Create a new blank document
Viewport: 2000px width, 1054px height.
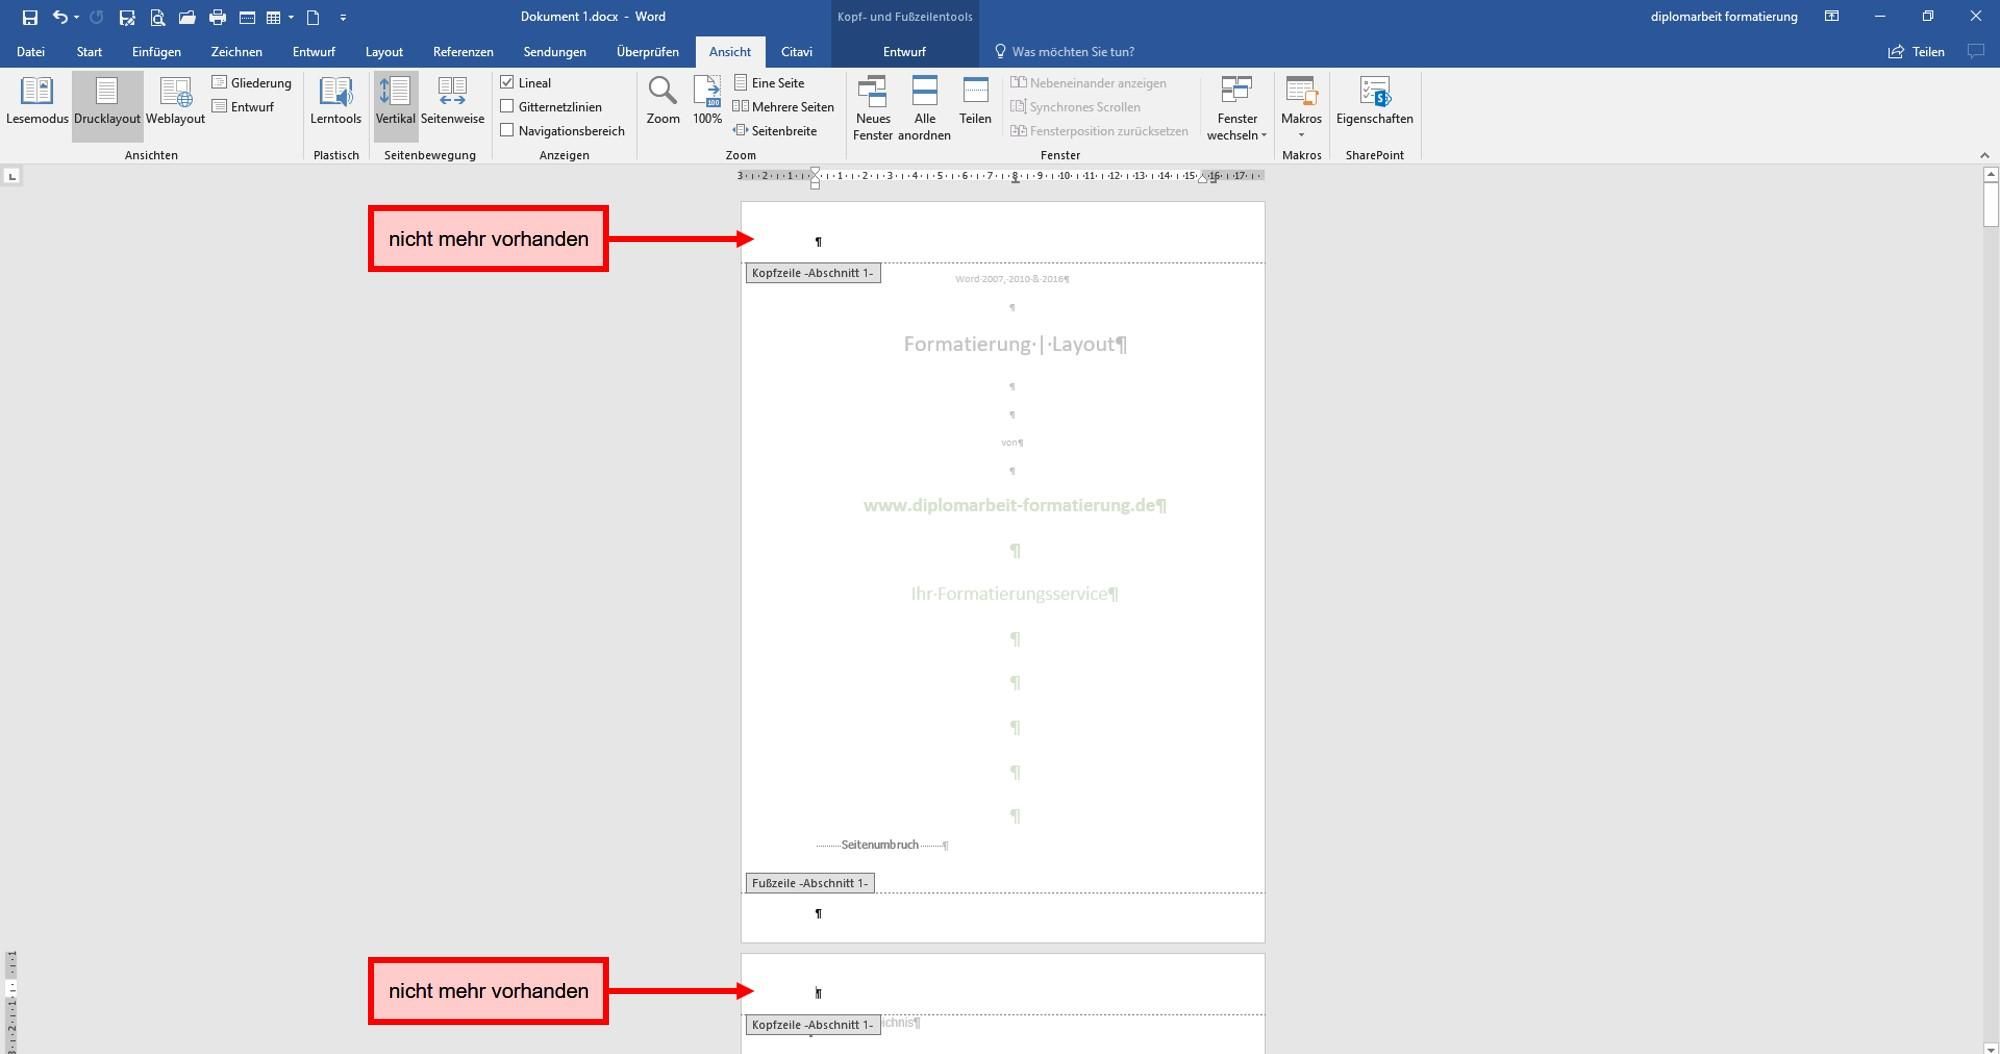pos(313,17)
